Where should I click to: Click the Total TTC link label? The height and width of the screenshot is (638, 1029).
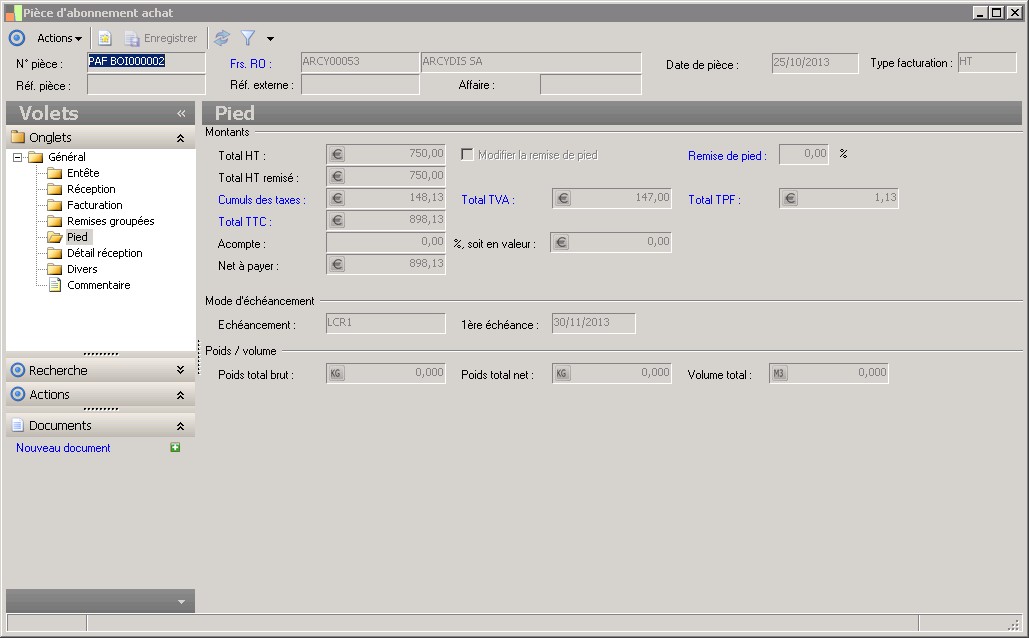coord(245,222)
